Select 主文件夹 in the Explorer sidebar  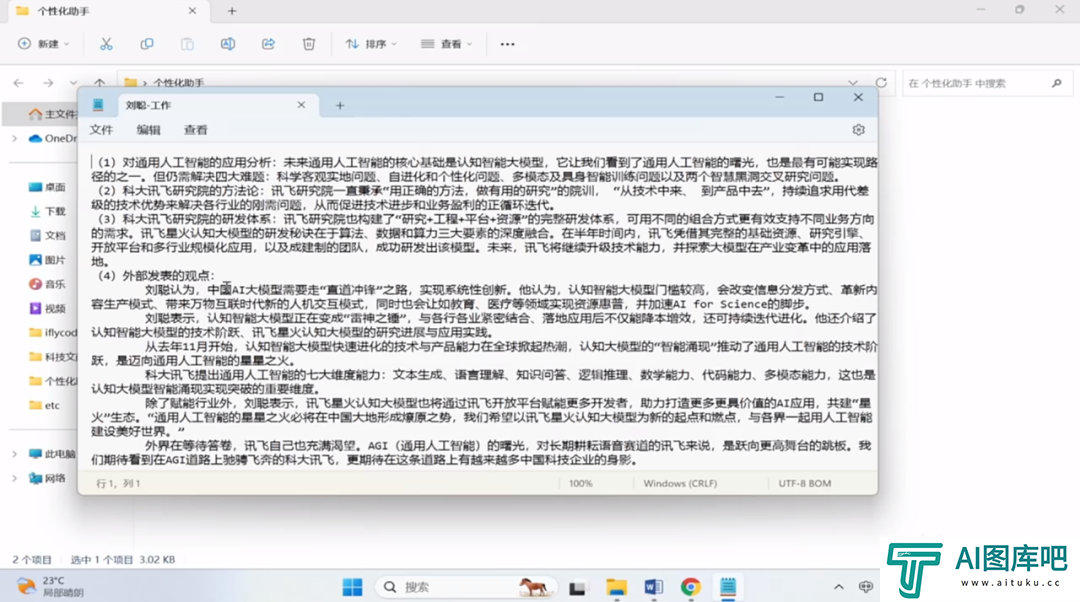pos(52,114)
